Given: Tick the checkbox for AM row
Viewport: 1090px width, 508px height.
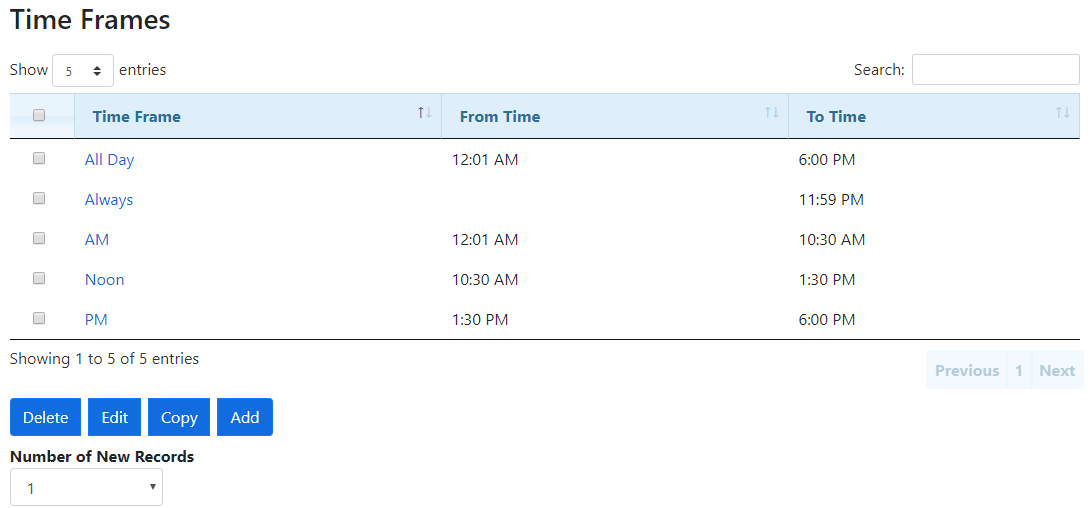Looking at the screenshot, I should (x=39, y=238).
